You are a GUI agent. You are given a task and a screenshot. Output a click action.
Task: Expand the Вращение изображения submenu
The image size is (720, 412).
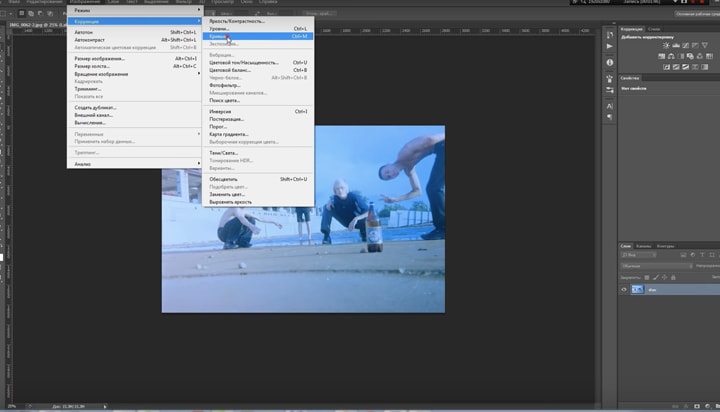[x=135, y=74]
